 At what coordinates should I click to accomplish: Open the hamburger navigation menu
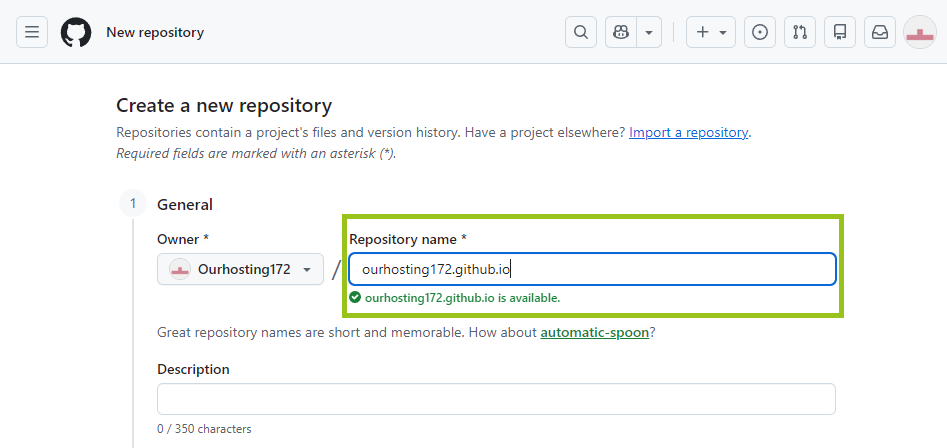[32, 32]
